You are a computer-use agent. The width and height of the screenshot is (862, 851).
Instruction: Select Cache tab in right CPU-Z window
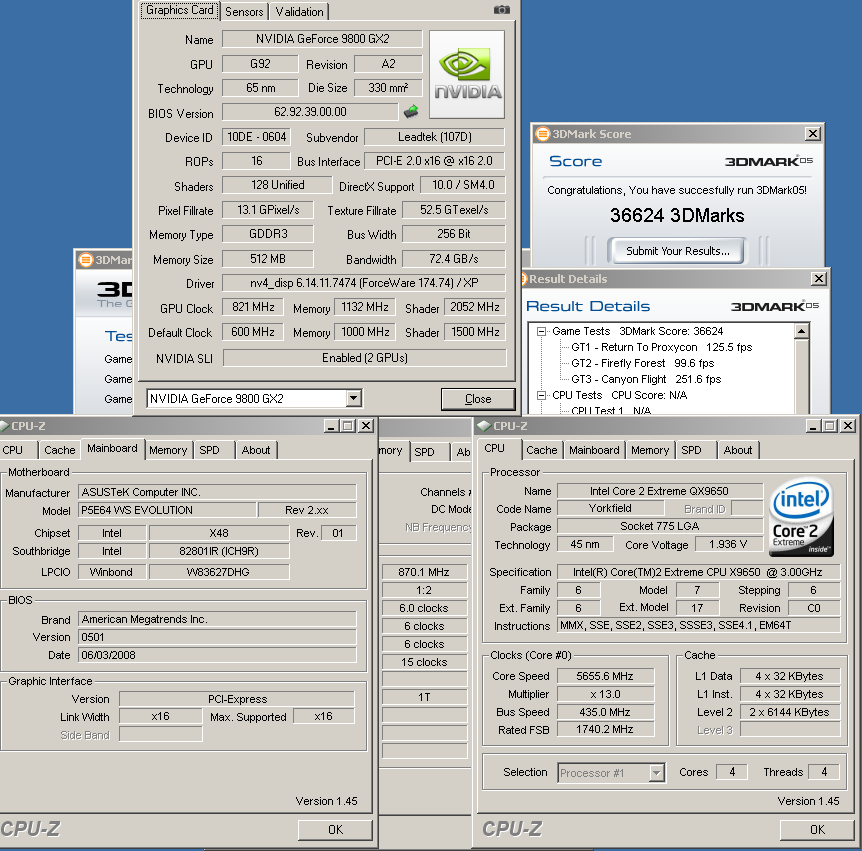[x=541, y=450]
